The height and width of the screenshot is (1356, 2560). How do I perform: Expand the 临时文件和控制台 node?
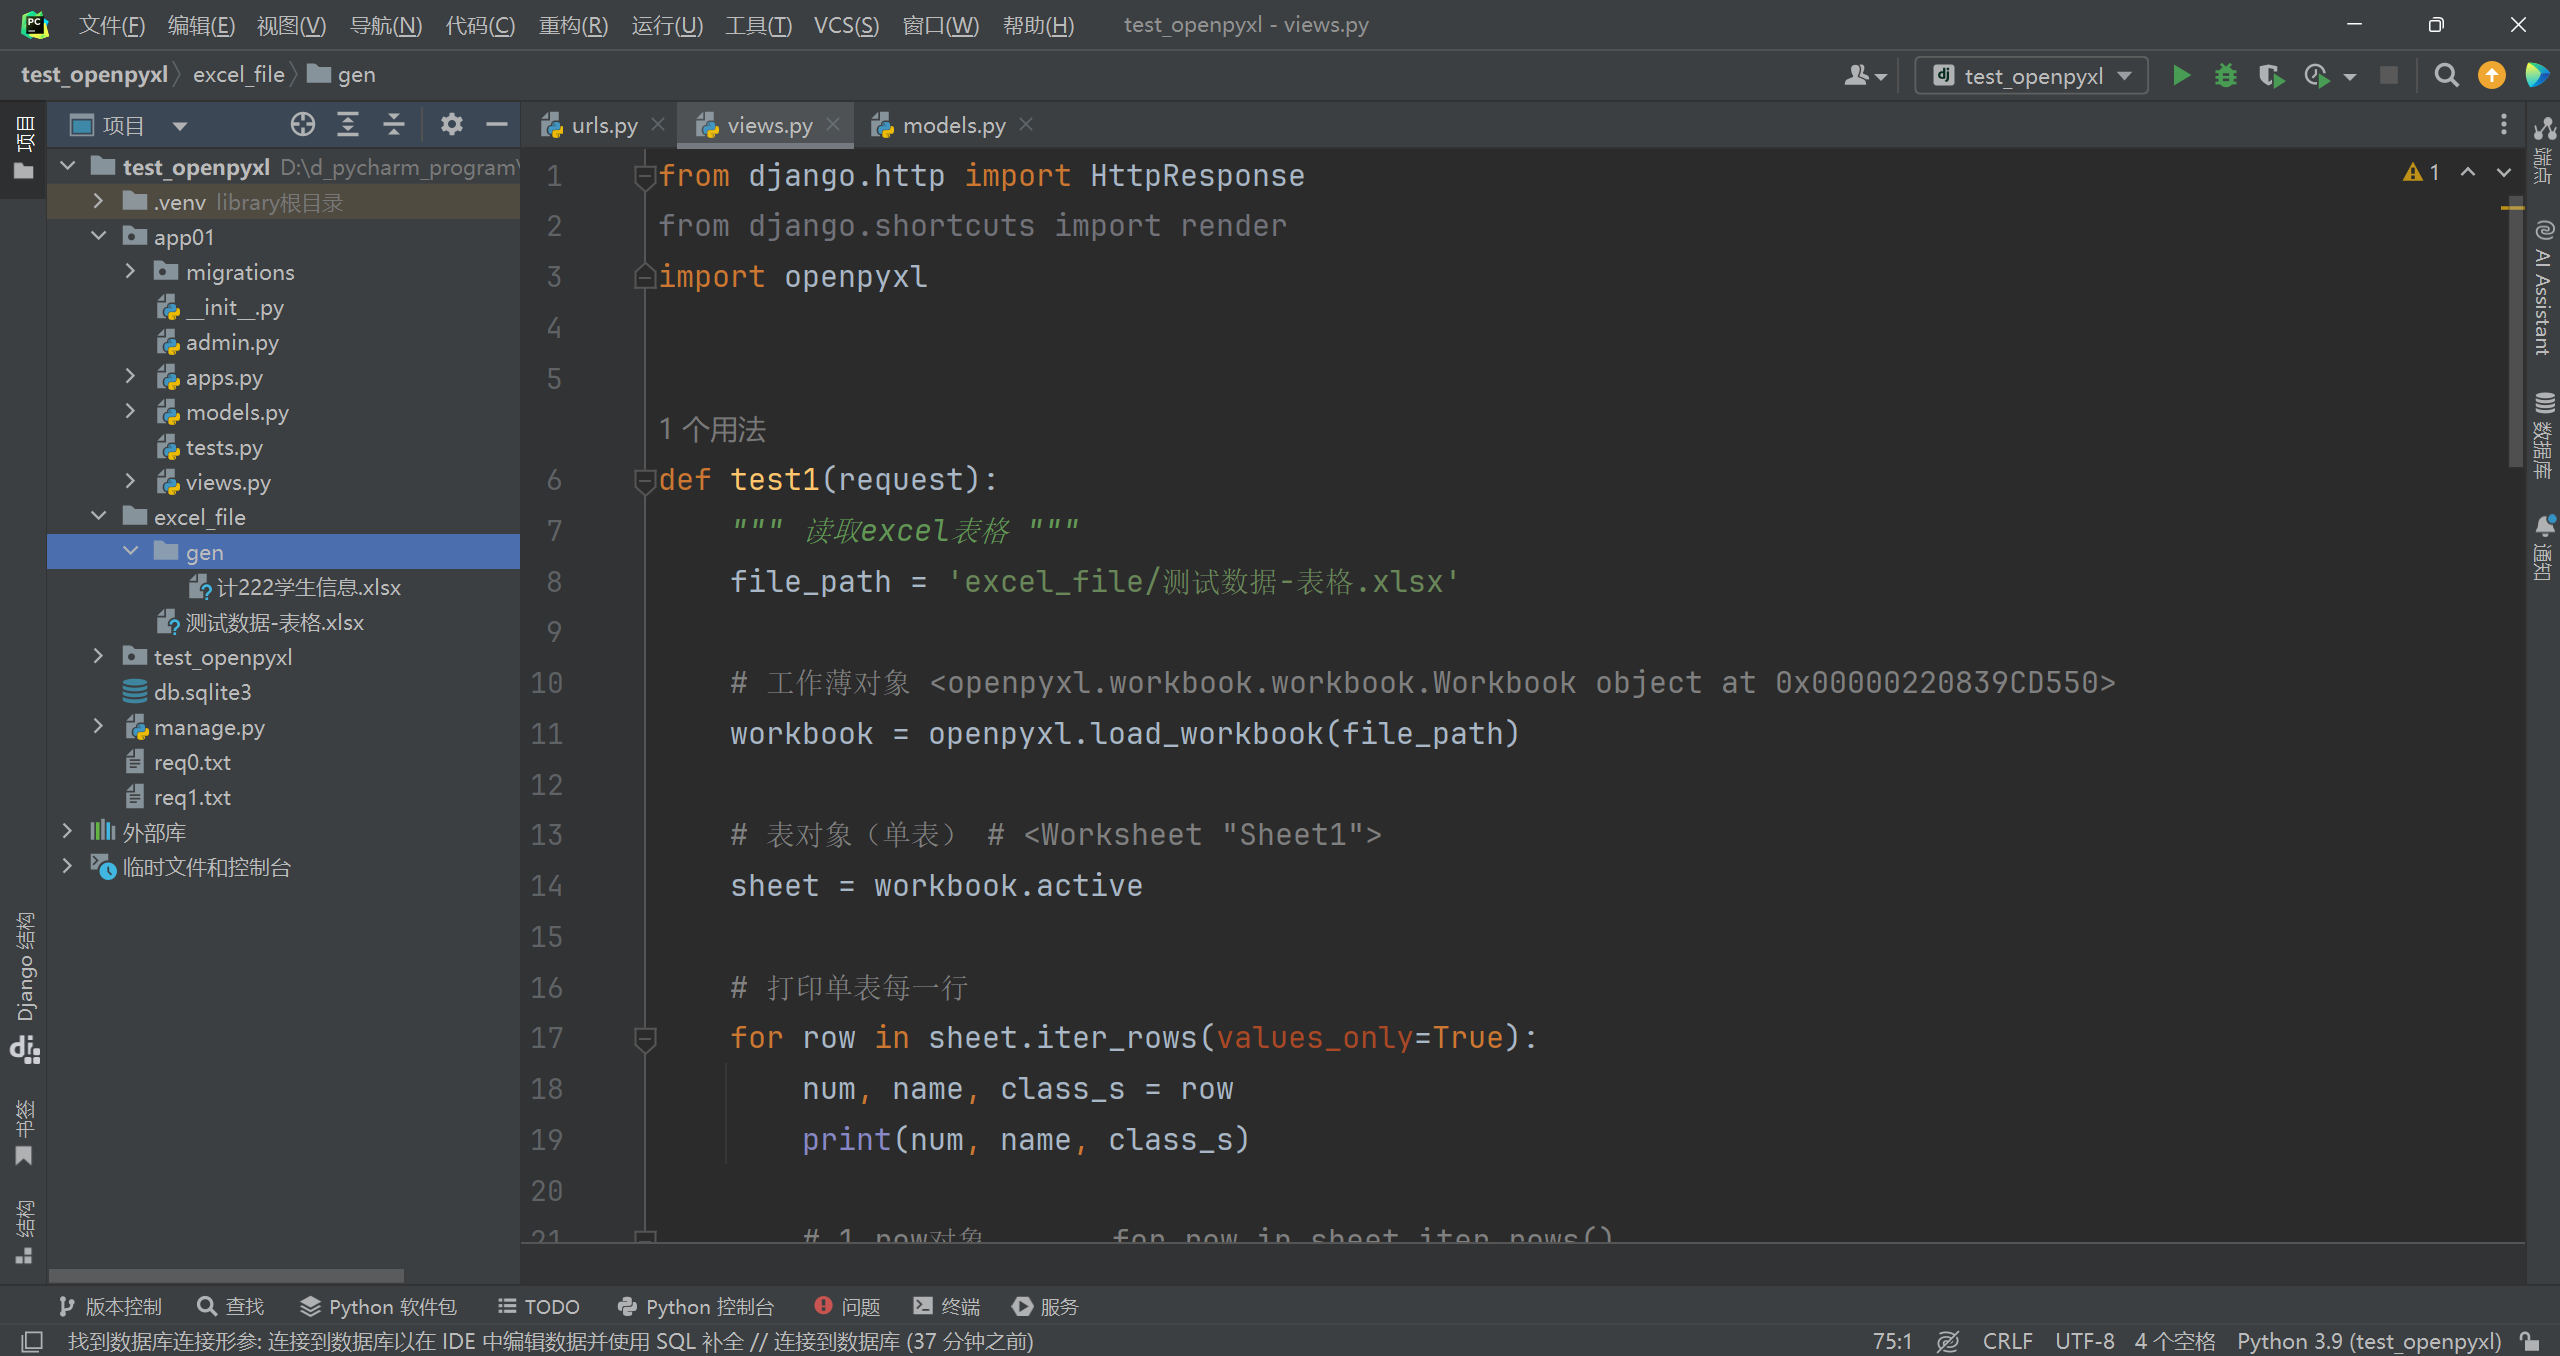(66, 866)
